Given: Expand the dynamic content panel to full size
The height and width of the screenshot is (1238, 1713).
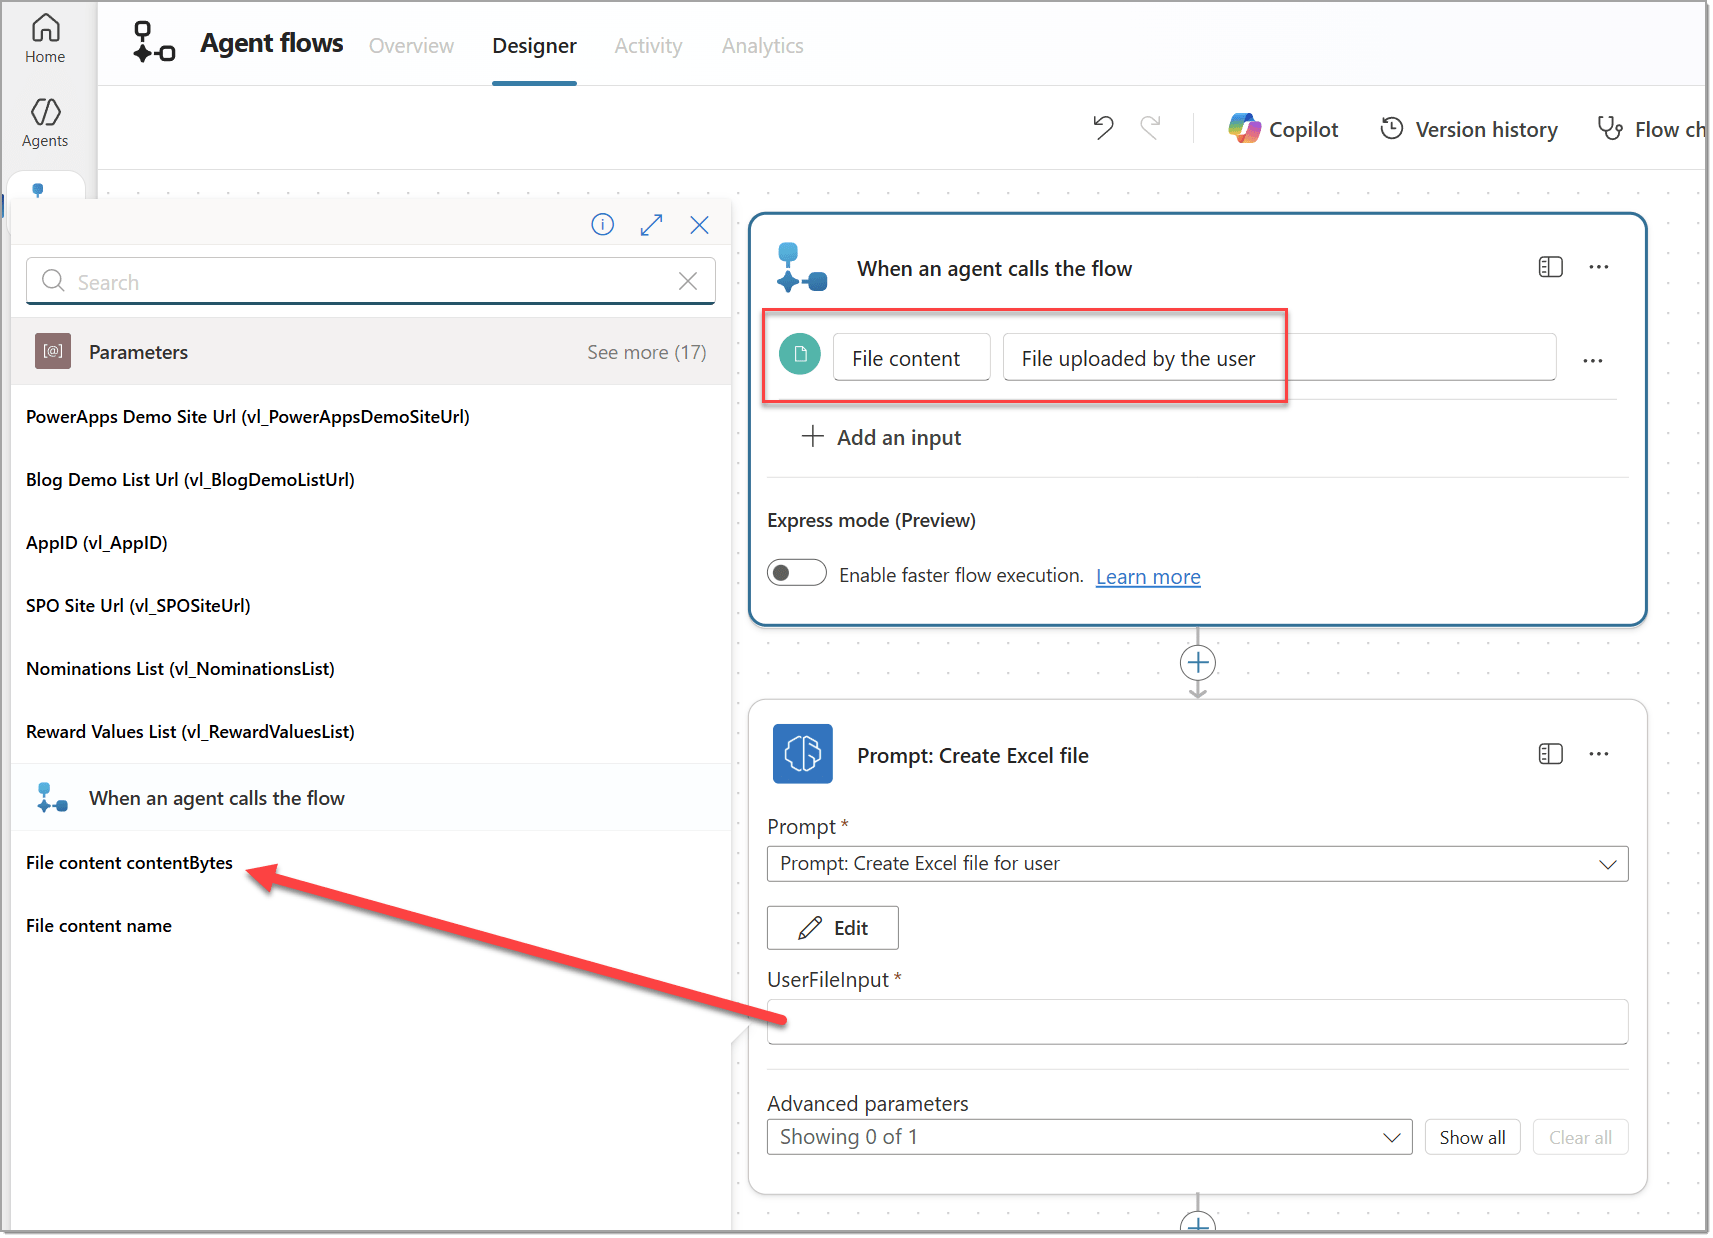Looking at the screenshot, I should [x=651, y=224].
